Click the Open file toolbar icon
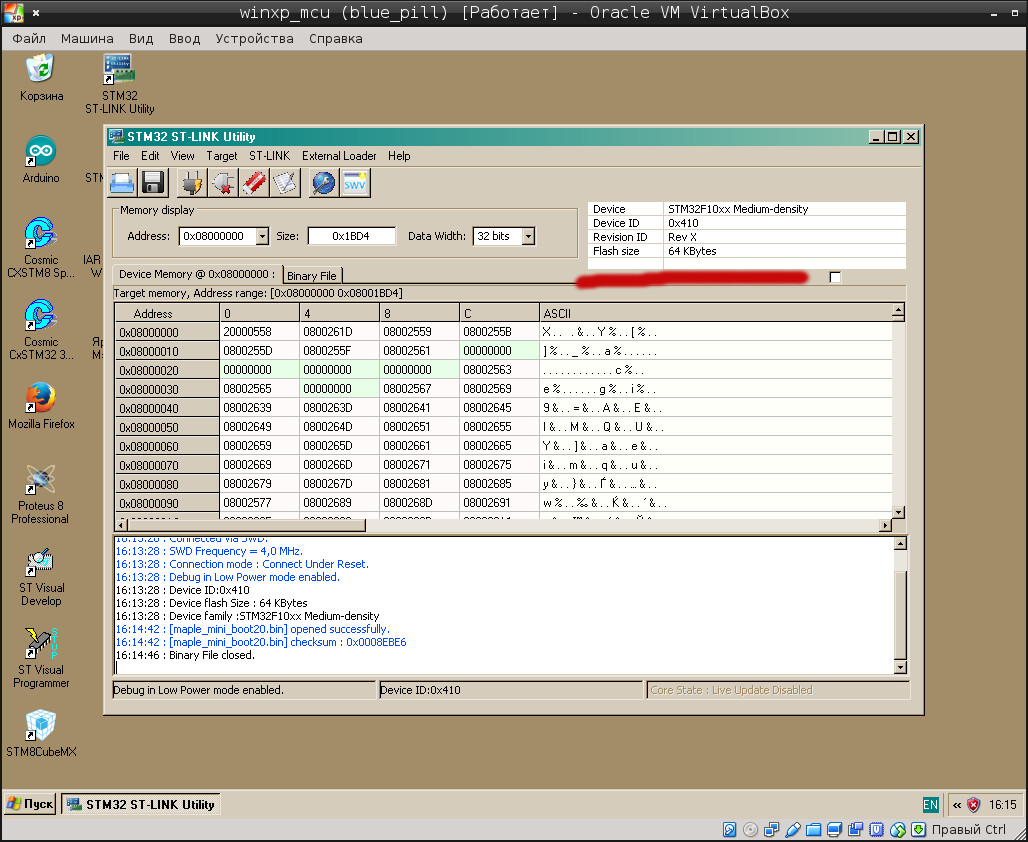 (122, 183)
